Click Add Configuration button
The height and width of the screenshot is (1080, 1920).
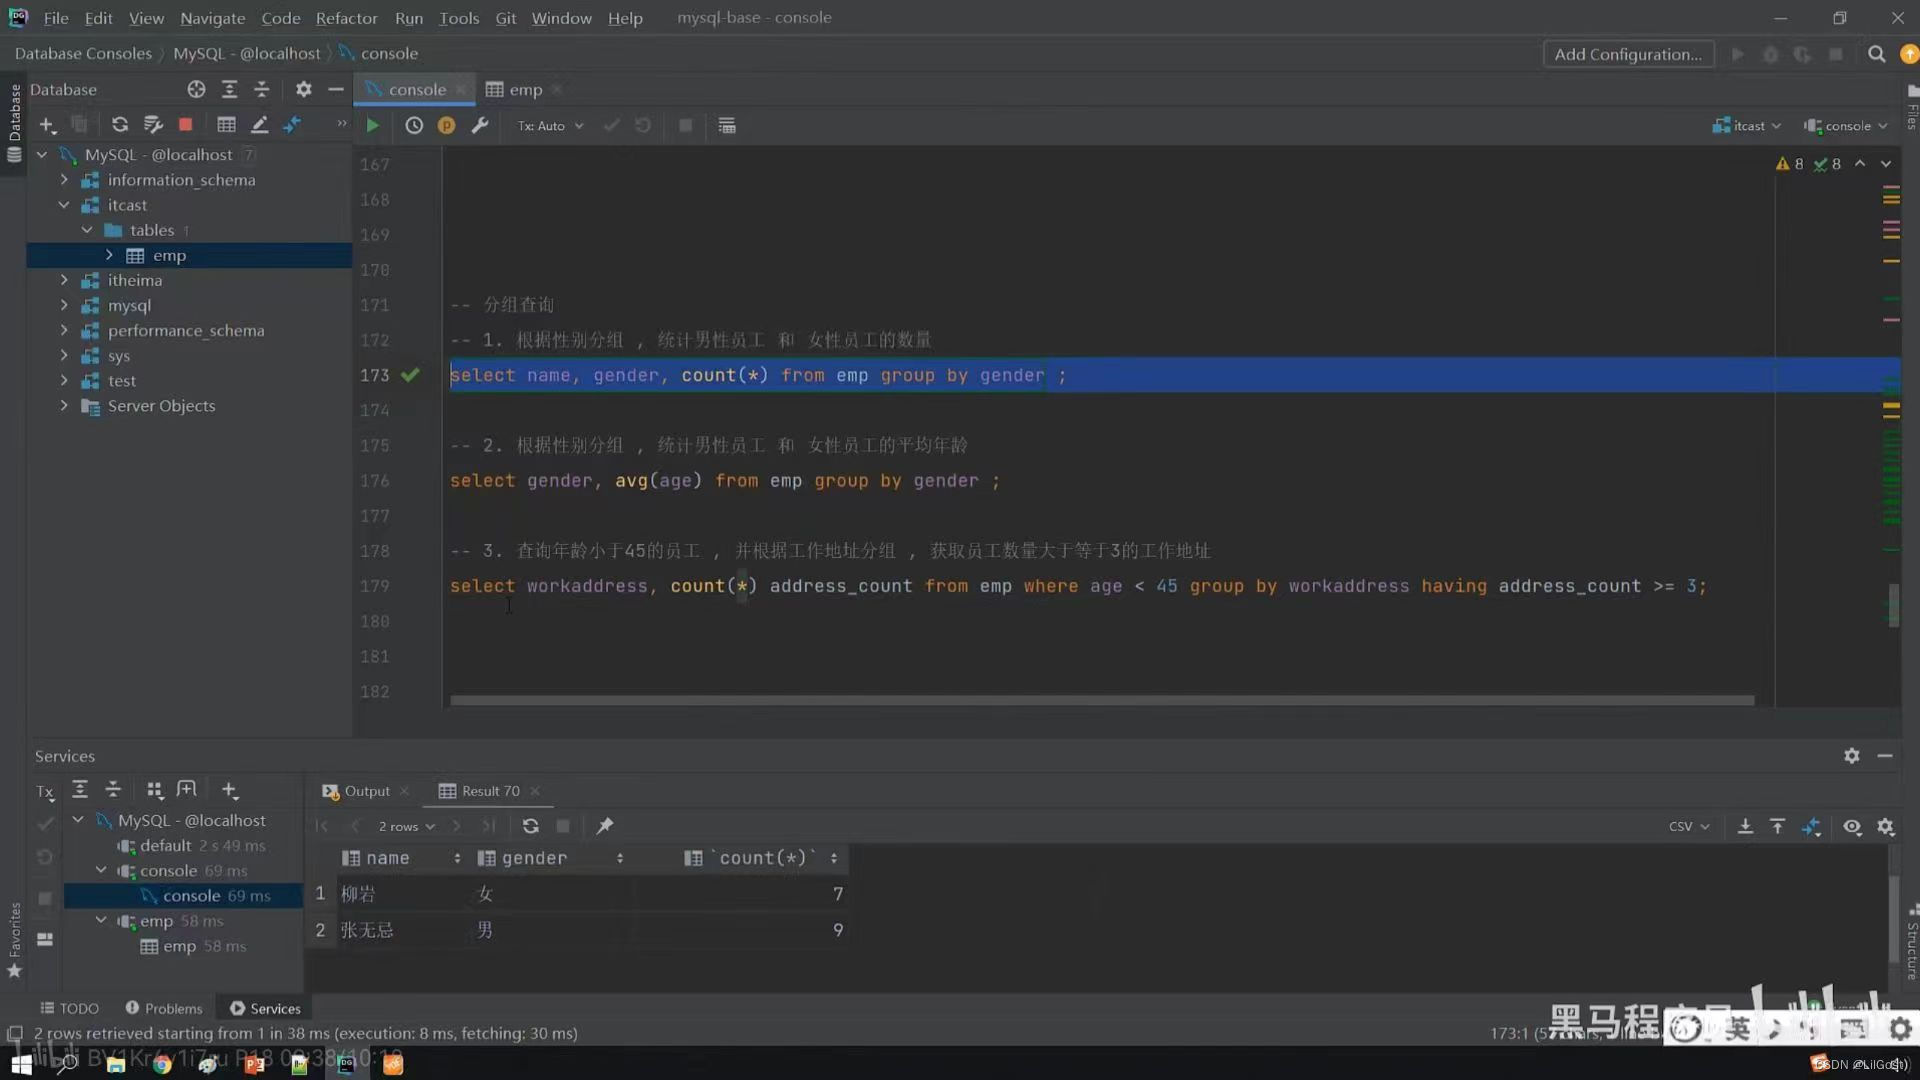tap(1627, 54)
